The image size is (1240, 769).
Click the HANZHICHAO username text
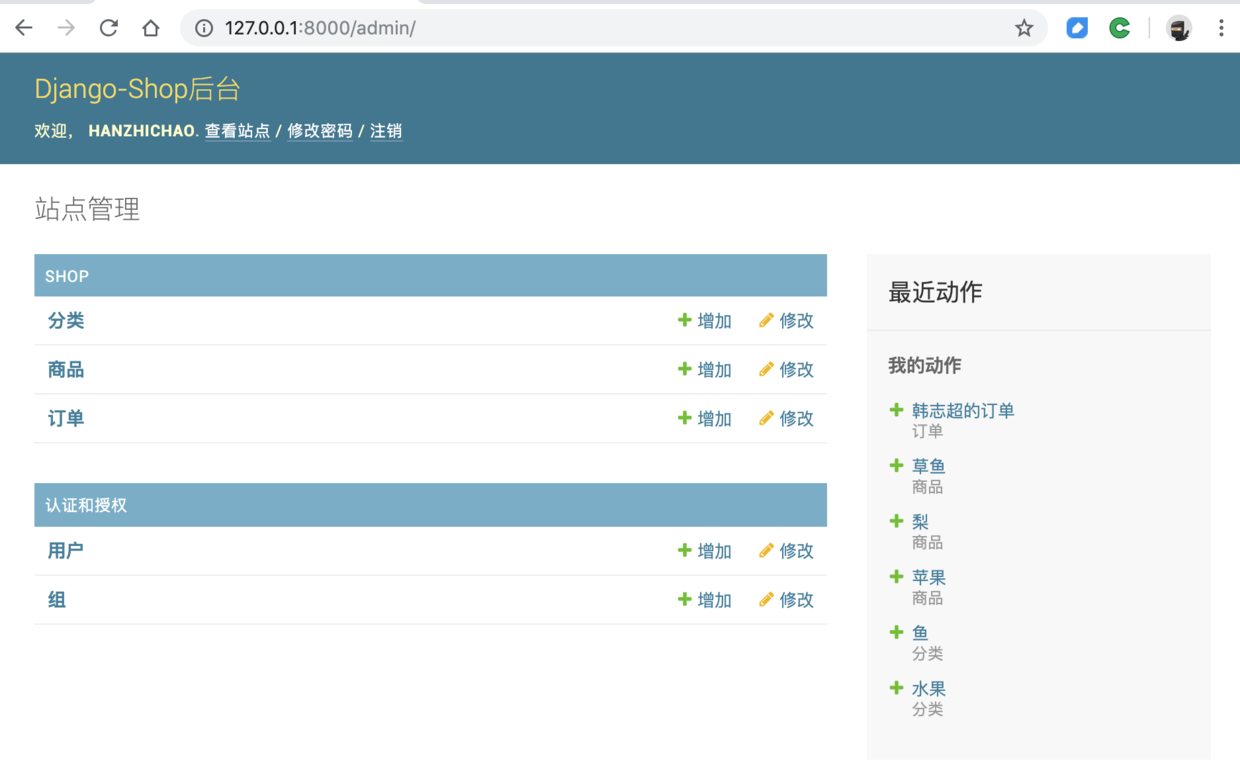(x=141, y=131)
